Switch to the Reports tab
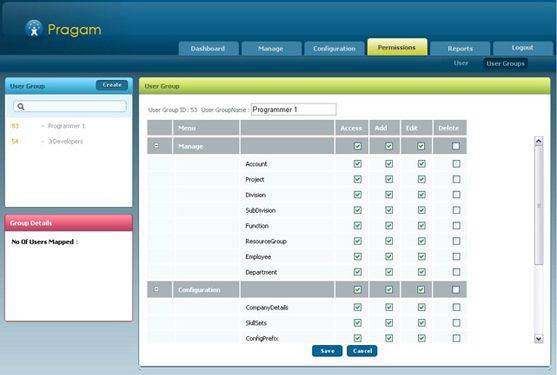 click(460, 48)
